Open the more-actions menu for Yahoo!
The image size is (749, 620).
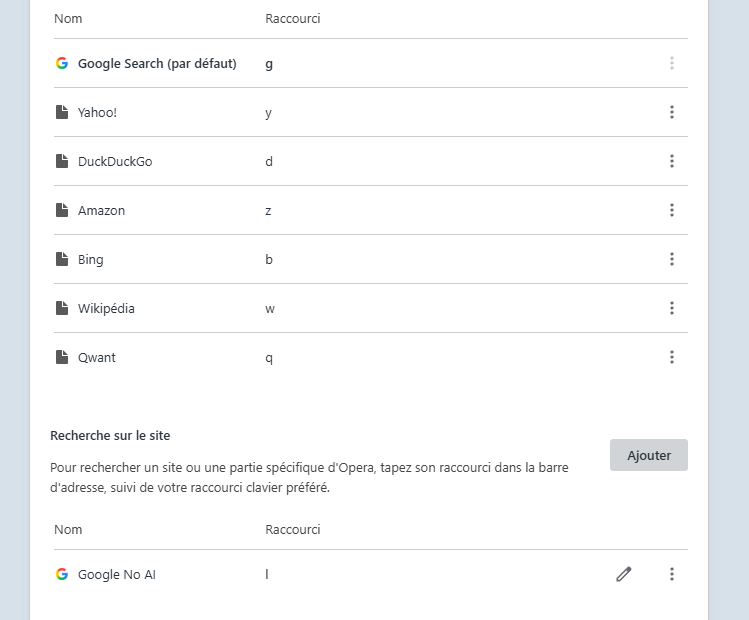coord(672,112)
